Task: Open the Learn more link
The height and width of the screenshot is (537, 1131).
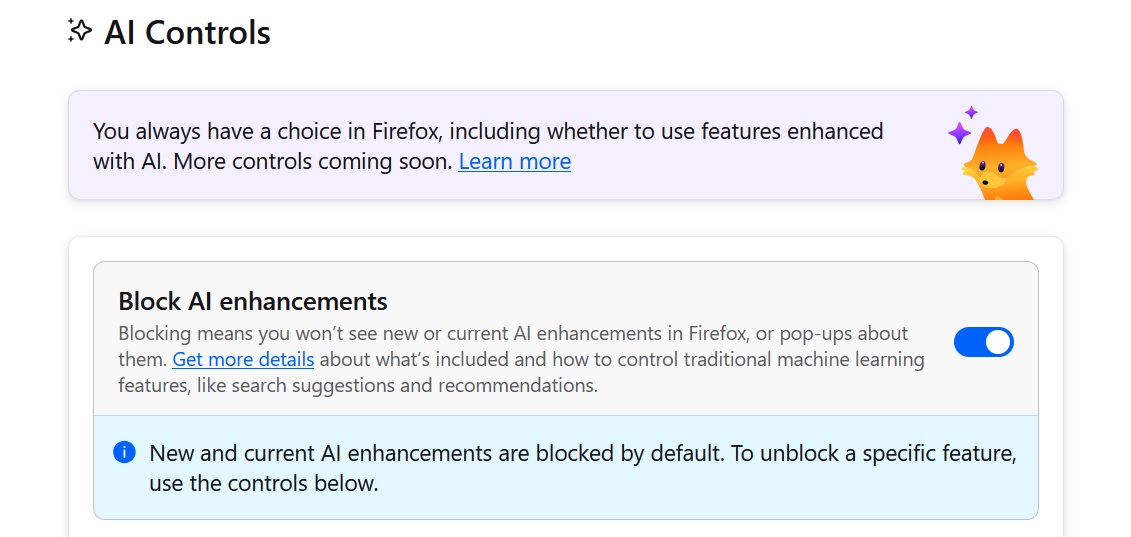Action: [x=514, y=162]
